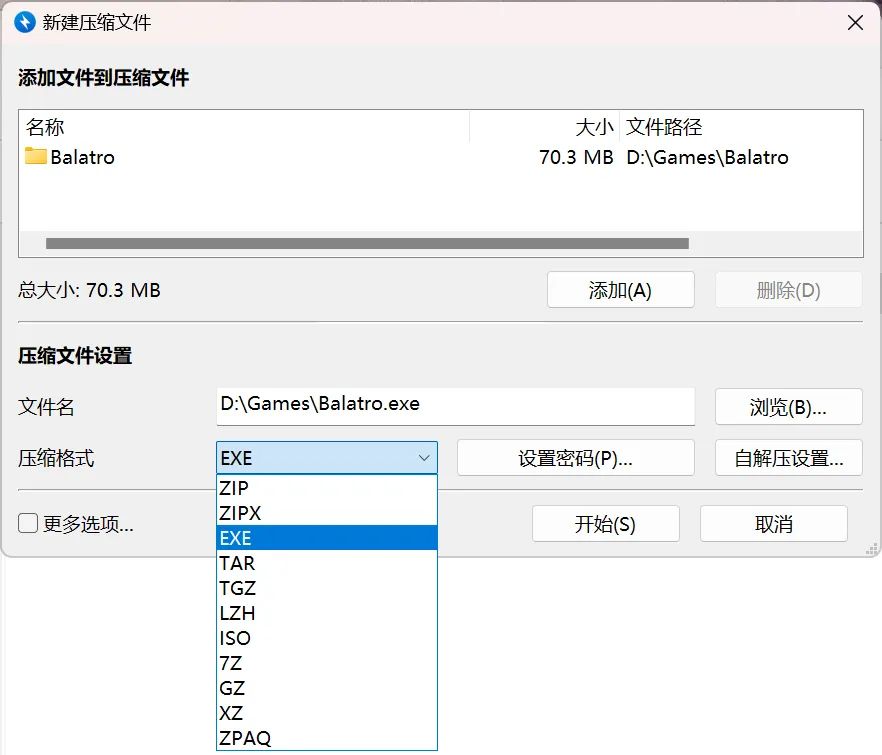The image size is (882, 755).
Task: Click the 添加(A) button
Action: [x=620, y=290]
